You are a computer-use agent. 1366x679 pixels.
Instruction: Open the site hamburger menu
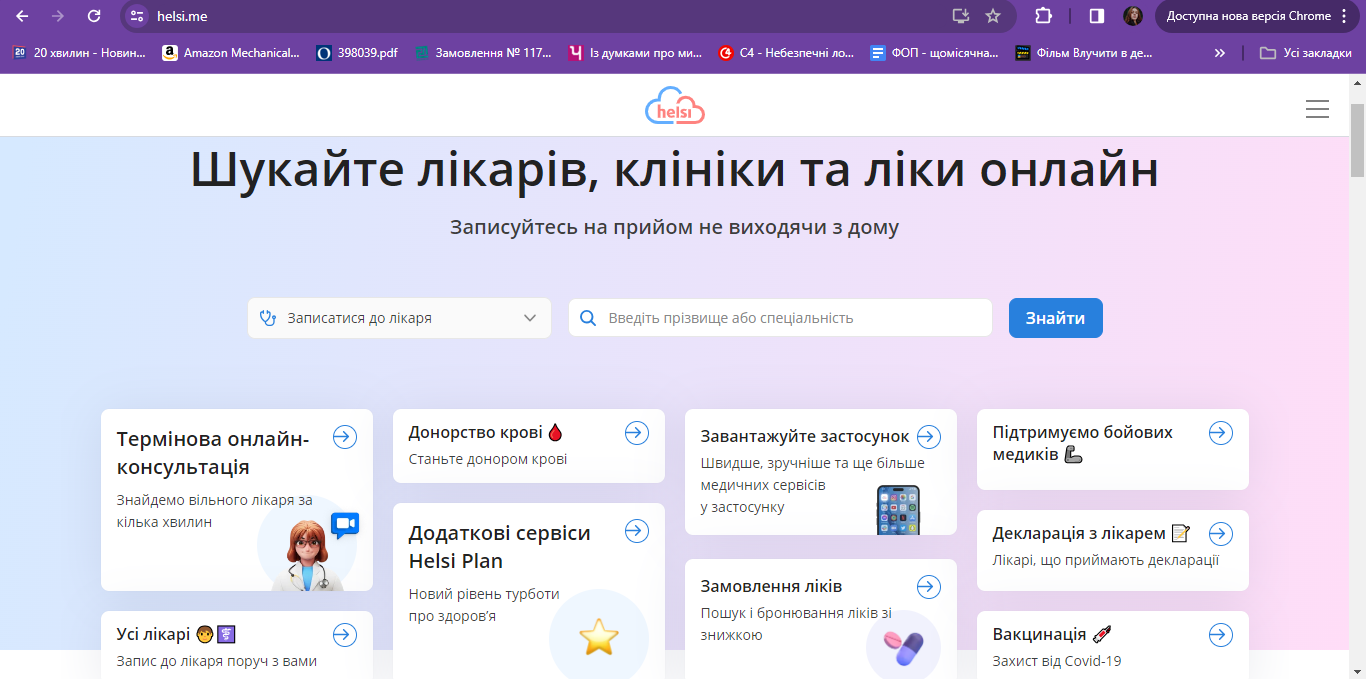tap(1317, 109)
